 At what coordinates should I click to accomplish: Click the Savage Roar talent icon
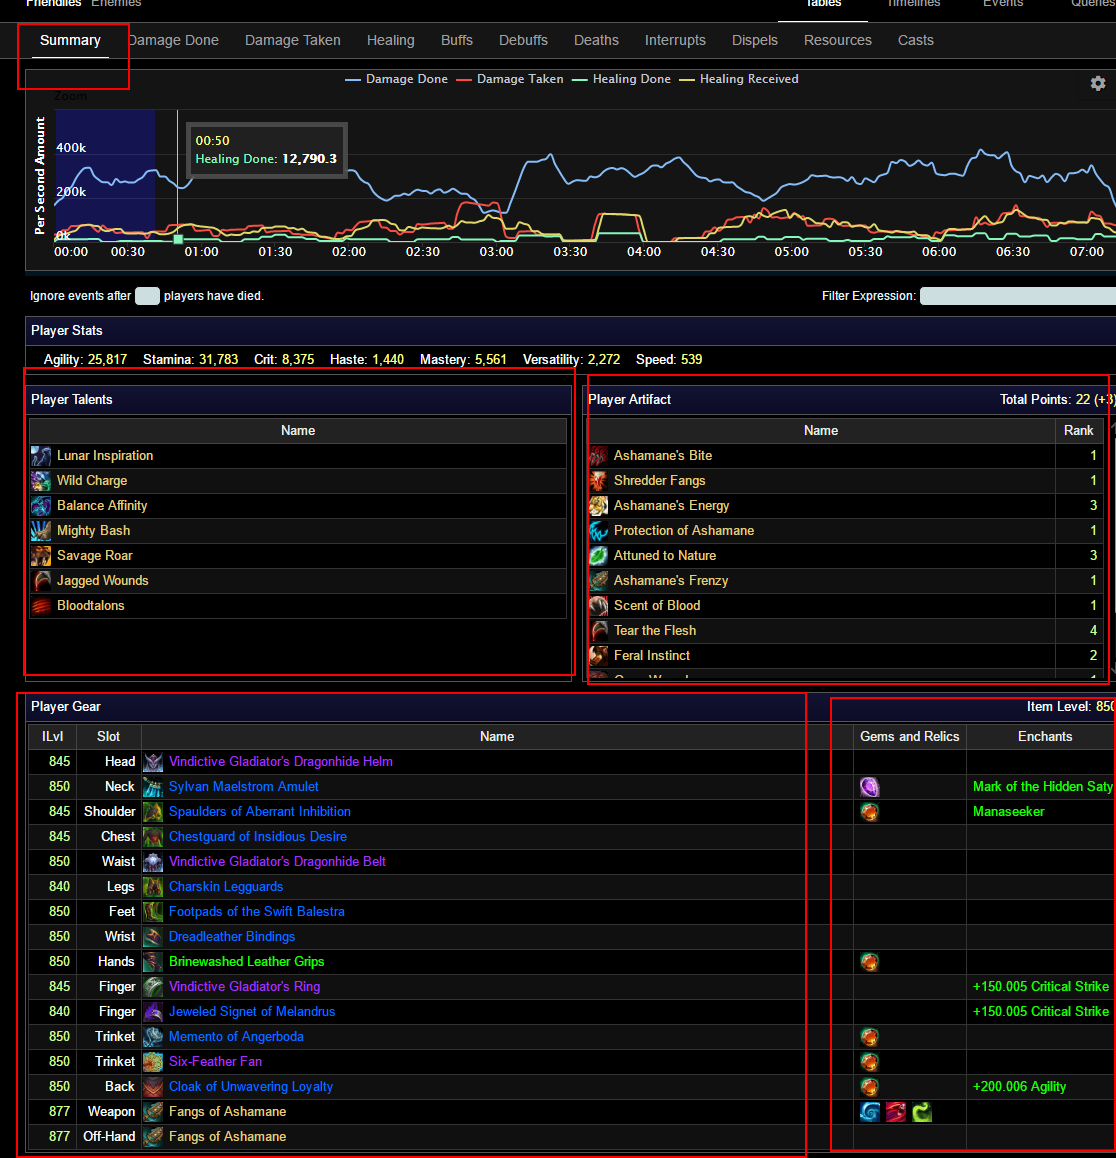click(x=41, y=556)
